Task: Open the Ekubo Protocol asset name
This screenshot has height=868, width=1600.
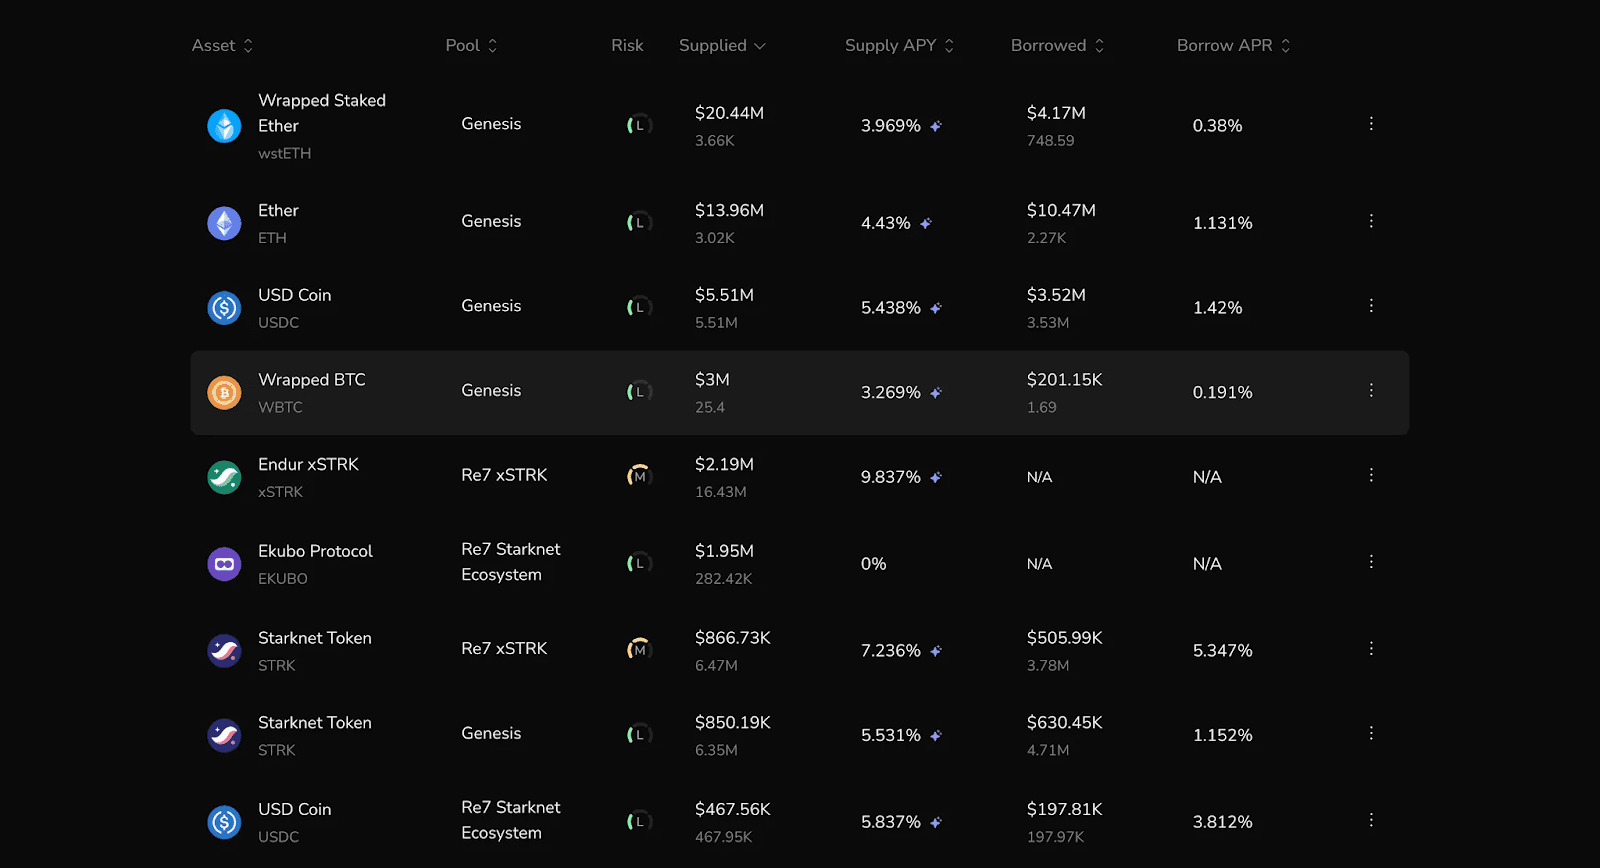Action: click(x=315, y=551)
